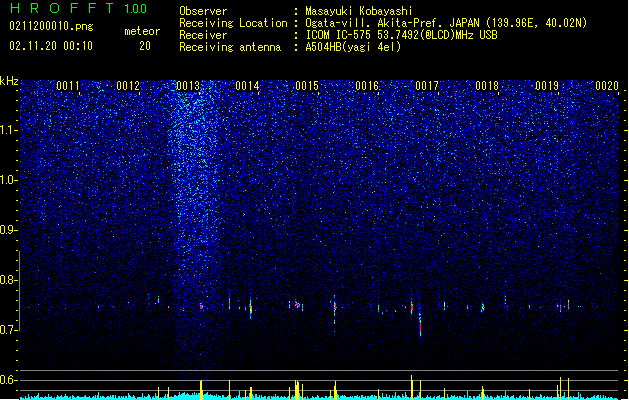Click the 0012 time marker
This screenshot has height=400, width=629.
point(128,86)
